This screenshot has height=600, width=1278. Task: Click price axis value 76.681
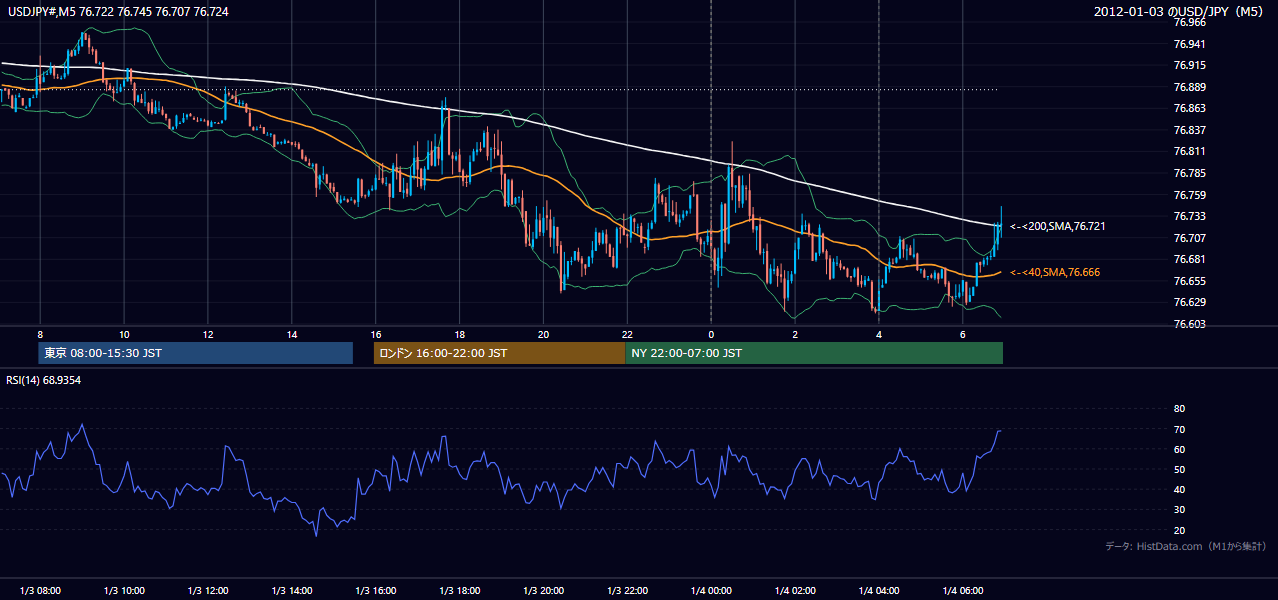tap(1190, 259)
